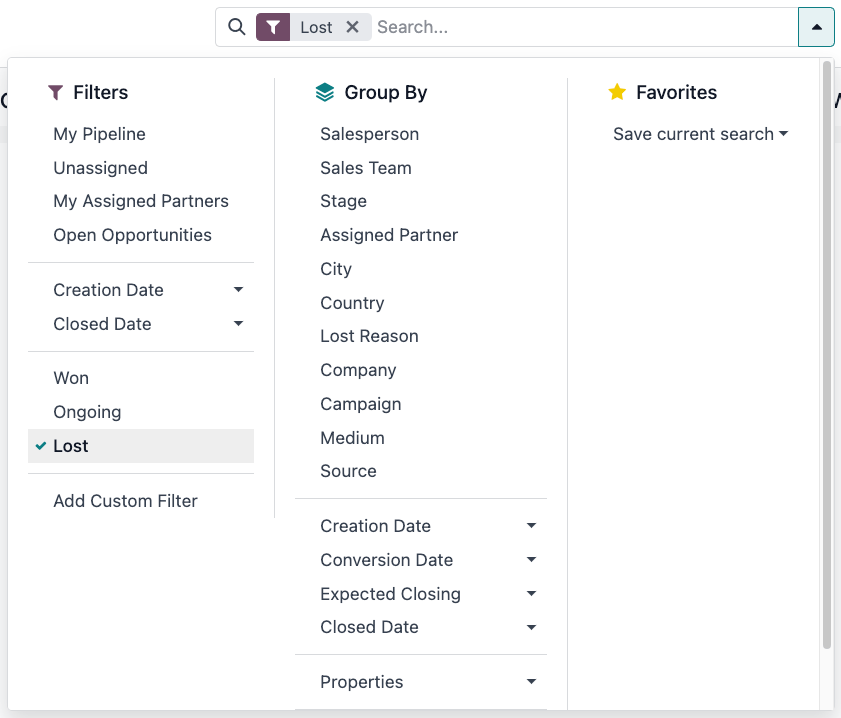Enable the Won filter
Image resolution: width=841 pixels, height=718 pixels.
(71, 378)
